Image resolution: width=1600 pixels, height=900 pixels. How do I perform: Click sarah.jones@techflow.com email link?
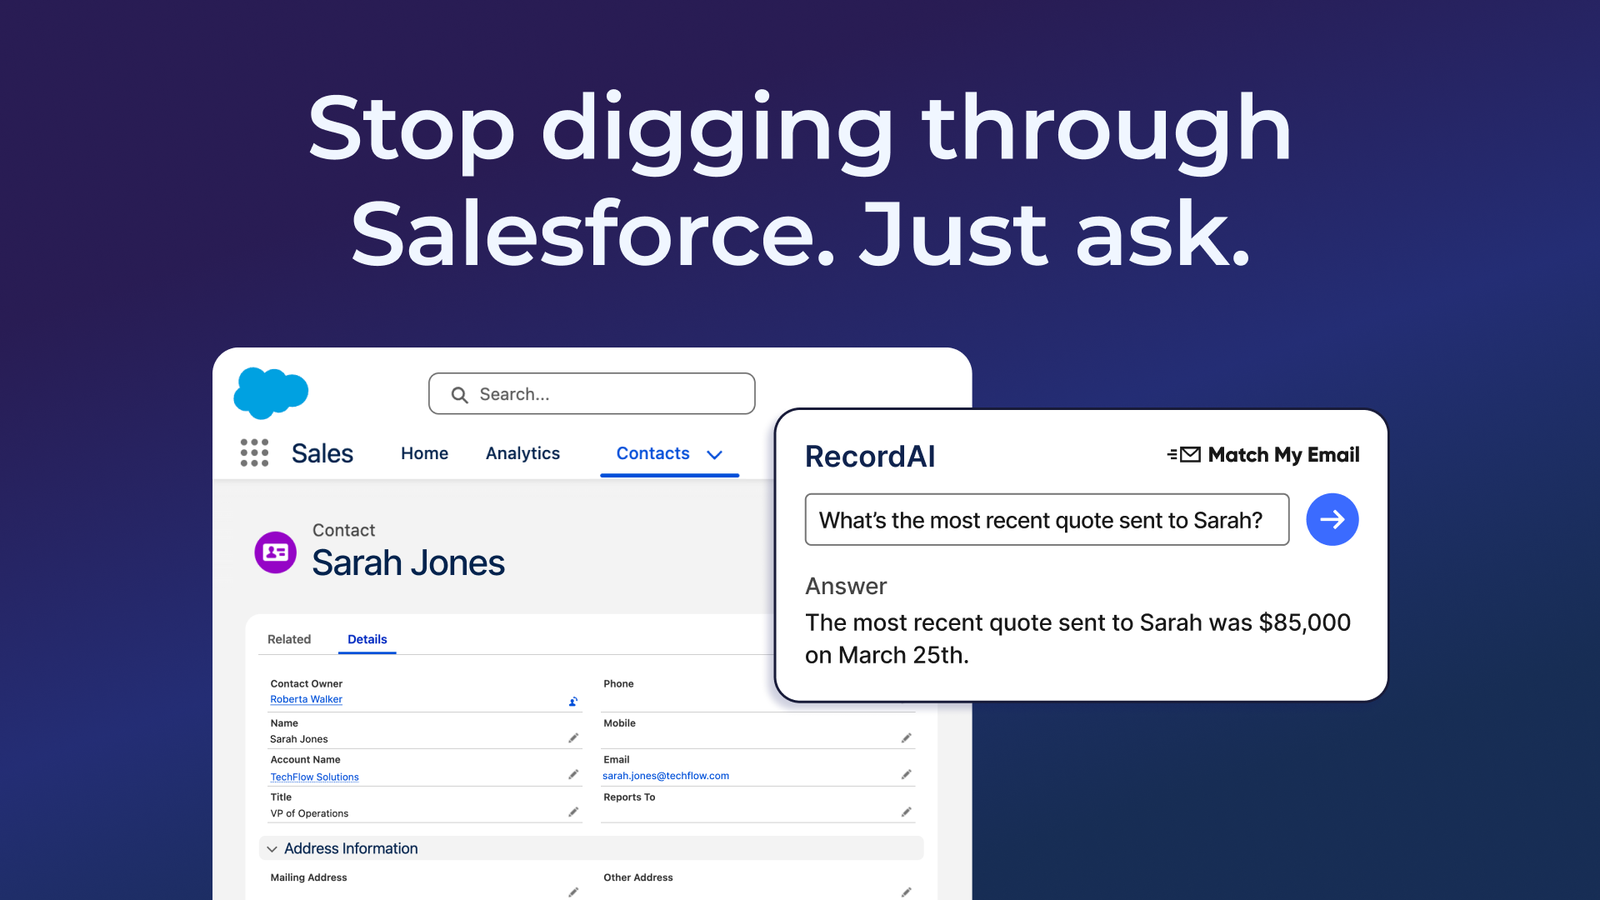pos(666,776)
